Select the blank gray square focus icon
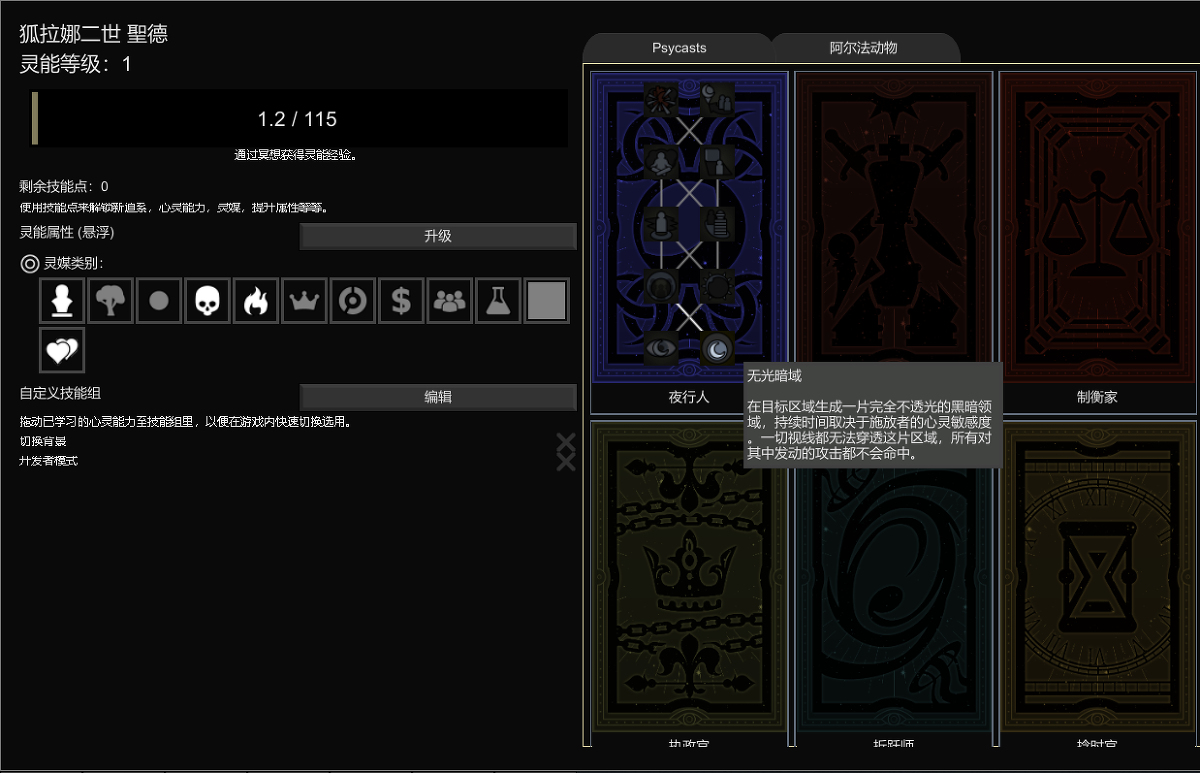The image size is (1200, 773). pos(547,300)
